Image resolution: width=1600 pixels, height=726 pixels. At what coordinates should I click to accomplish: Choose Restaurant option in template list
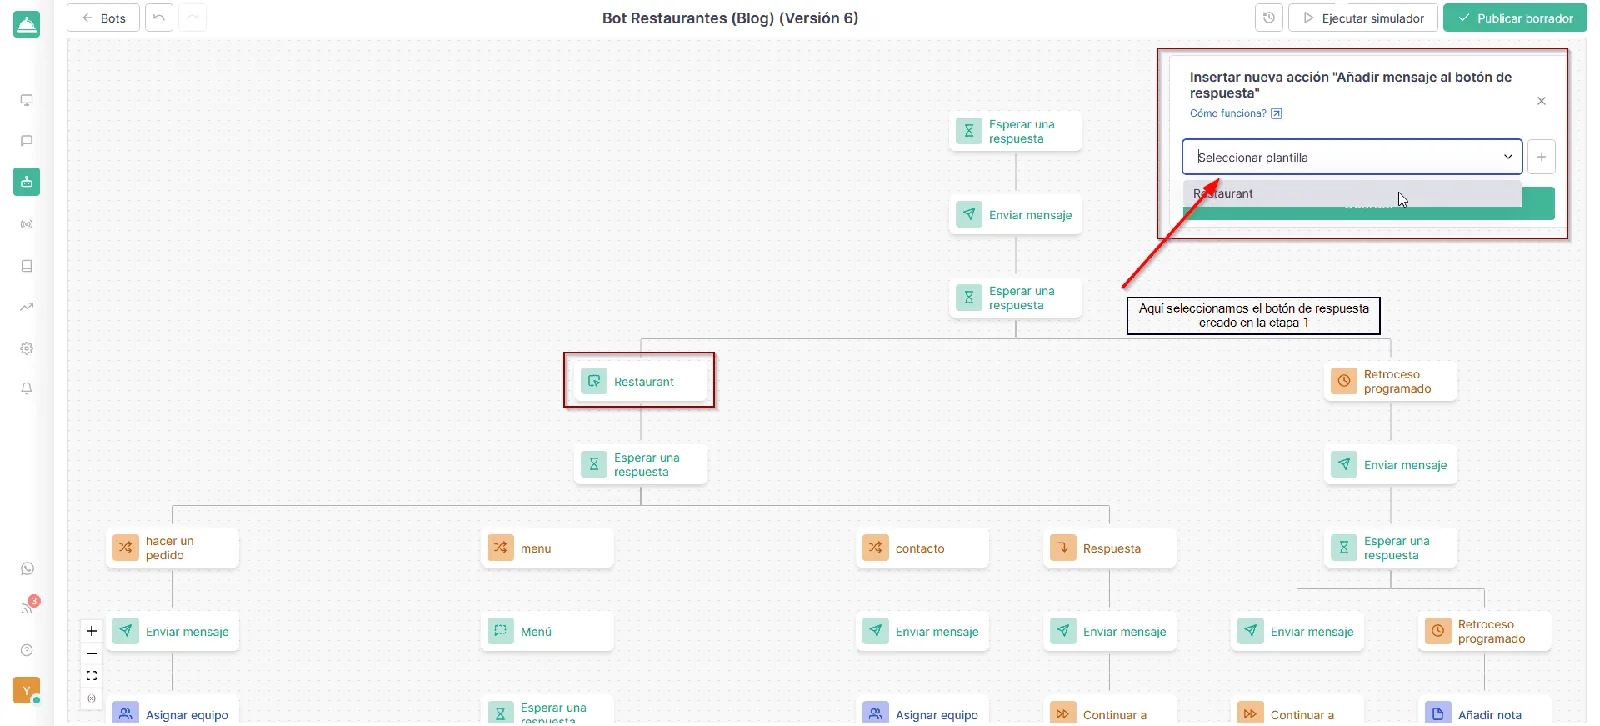(1352, 194)
